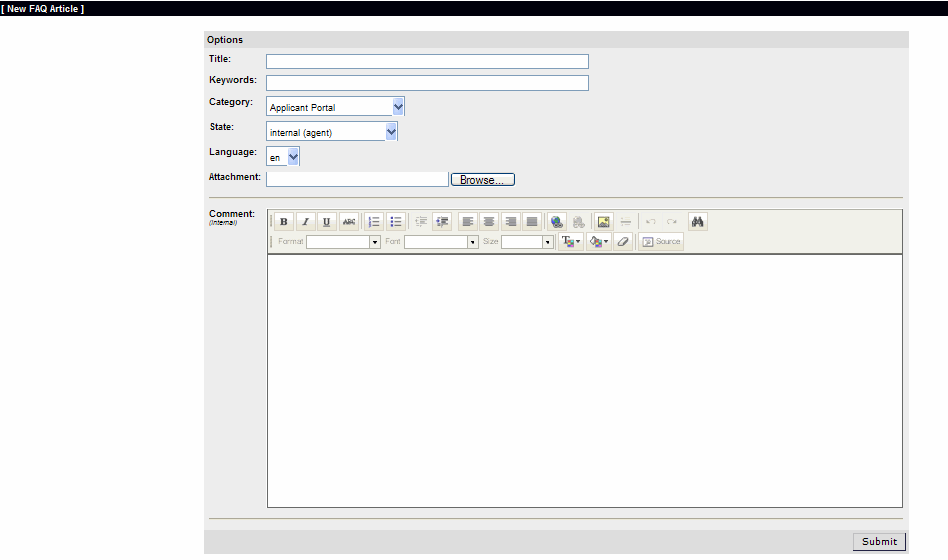Viewport: 948px width, 560px height.
Task: Click the Browse... button
Action: point(482,180)
